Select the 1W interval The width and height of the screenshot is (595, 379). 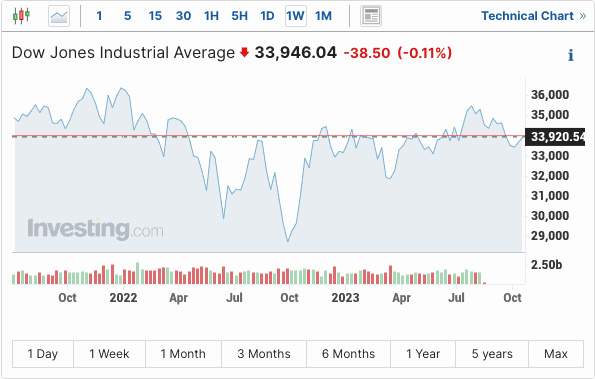coord(296,16)
